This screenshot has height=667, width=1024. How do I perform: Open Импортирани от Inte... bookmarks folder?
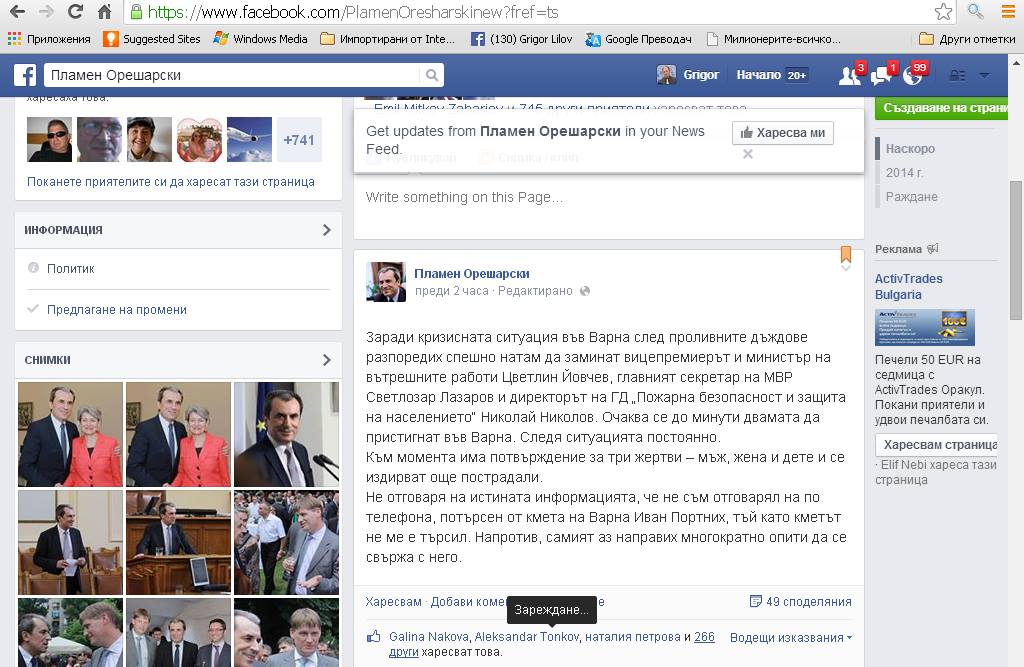(x=387, y=39)
